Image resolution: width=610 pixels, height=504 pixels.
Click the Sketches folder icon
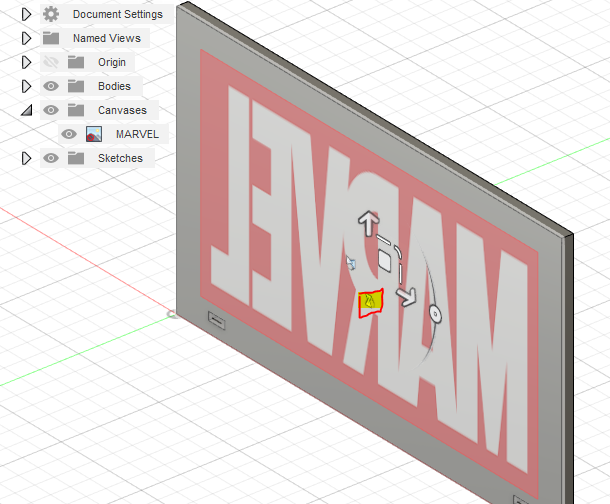tap(76, 158)
